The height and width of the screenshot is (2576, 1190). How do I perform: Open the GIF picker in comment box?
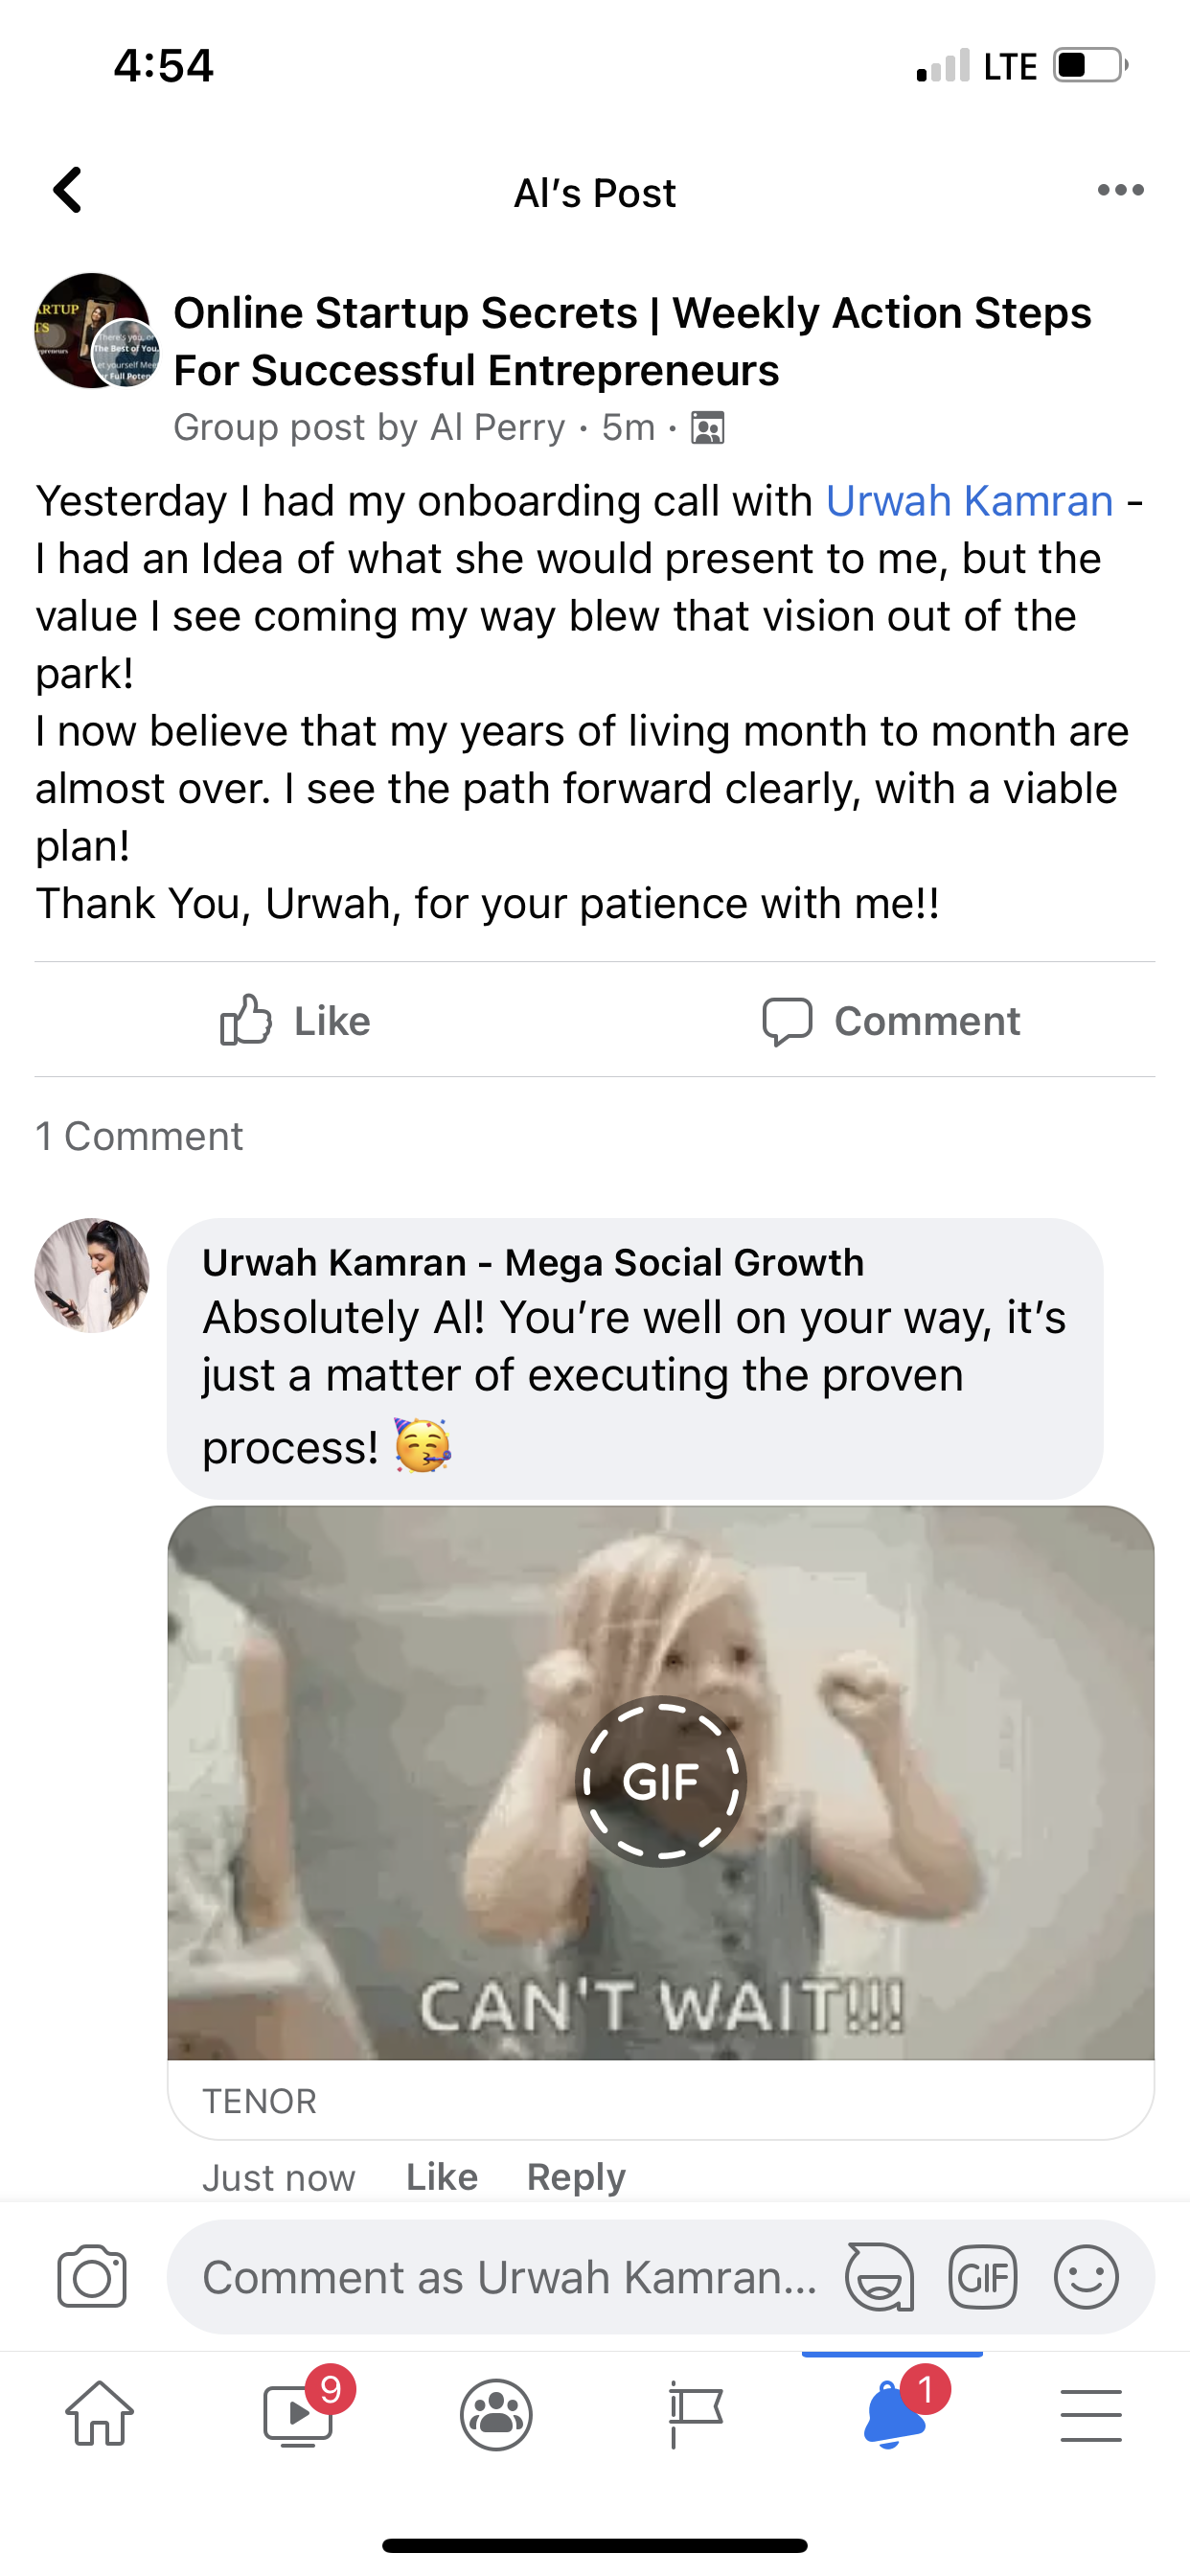983,2277
